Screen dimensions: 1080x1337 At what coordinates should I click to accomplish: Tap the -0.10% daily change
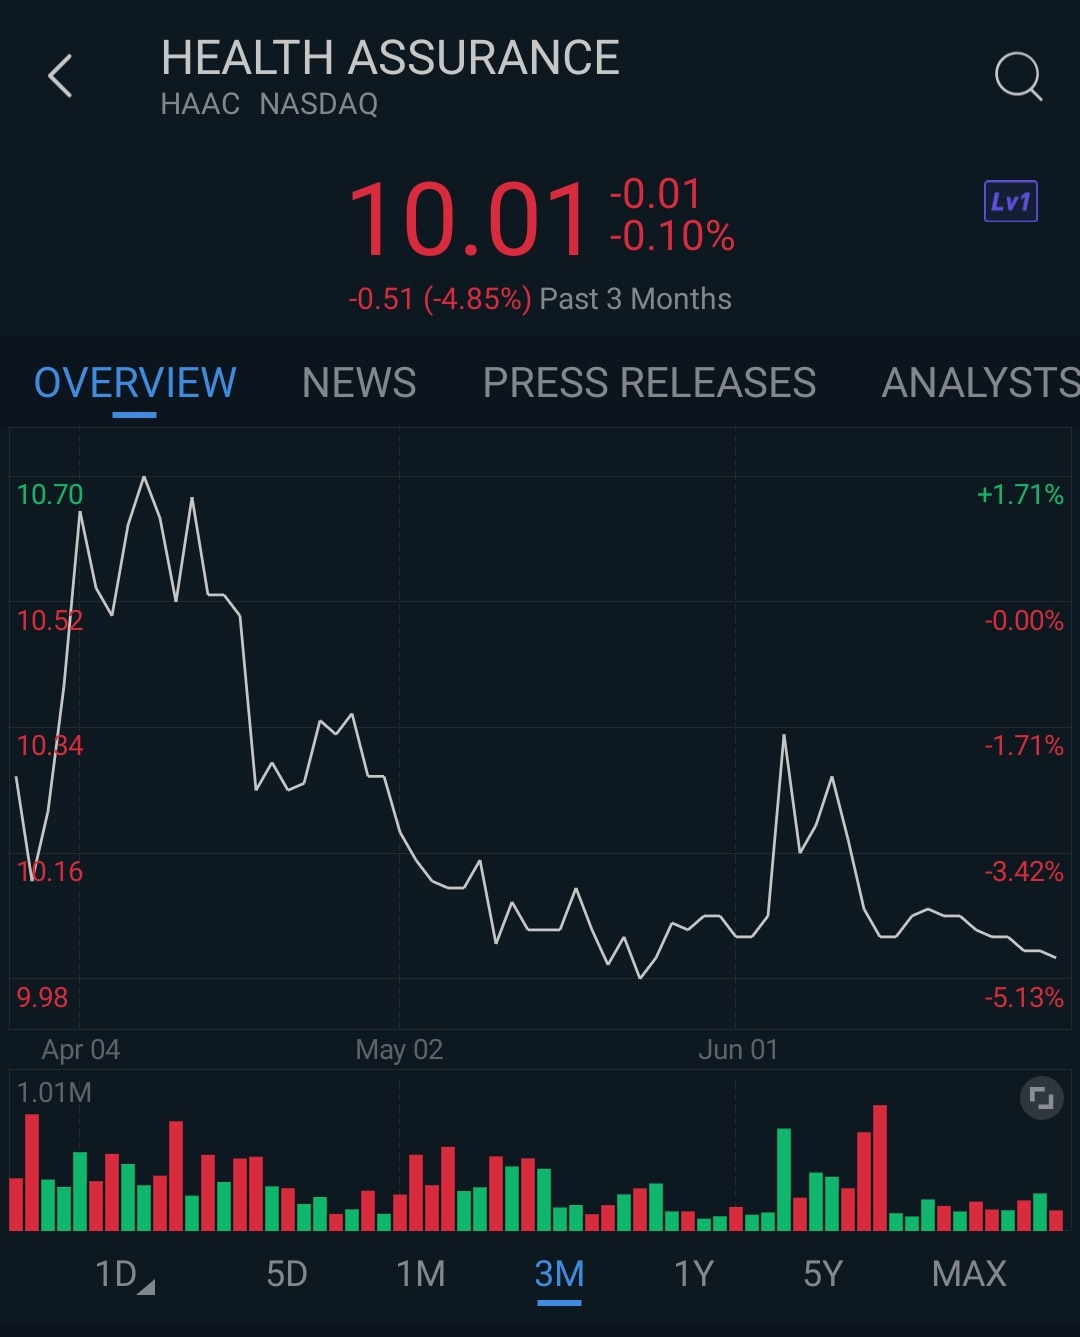(672, 237)
